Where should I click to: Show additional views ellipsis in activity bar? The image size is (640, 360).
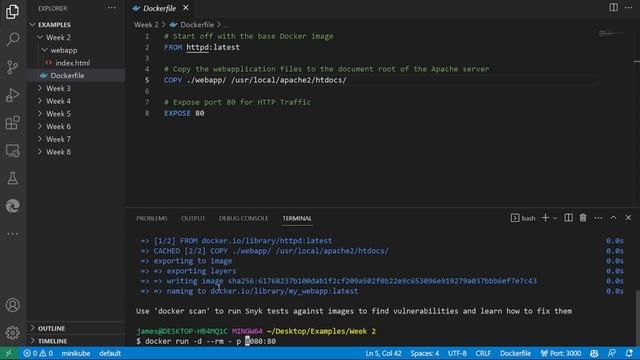pos(13,234)
